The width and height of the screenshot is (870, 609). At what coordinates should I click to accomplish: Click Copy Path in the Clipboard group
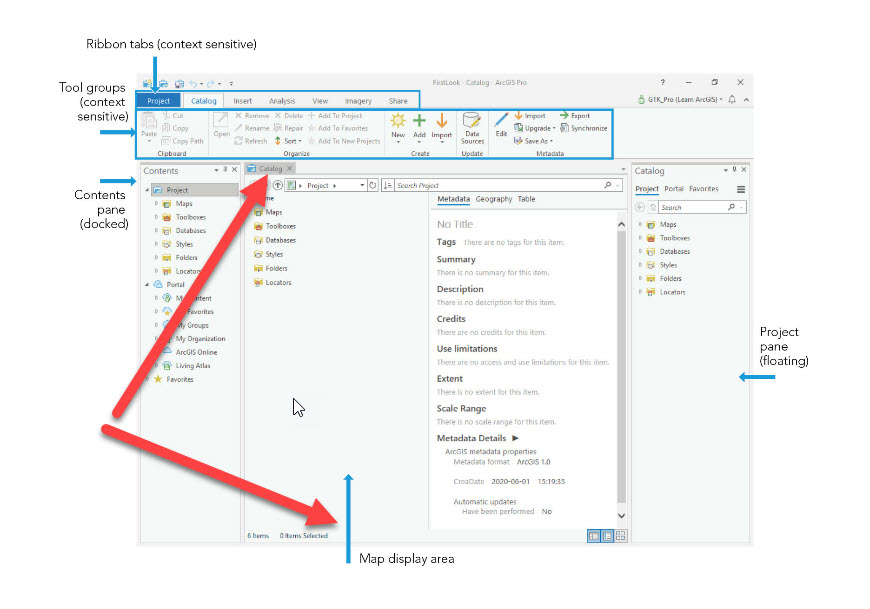point(183,141)
